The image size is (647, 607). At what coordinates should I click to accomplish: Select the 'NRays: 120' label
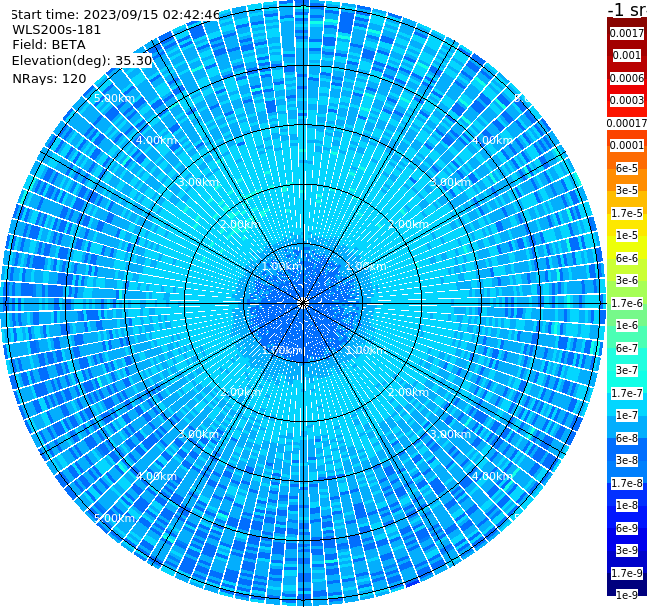click(49, 78)
